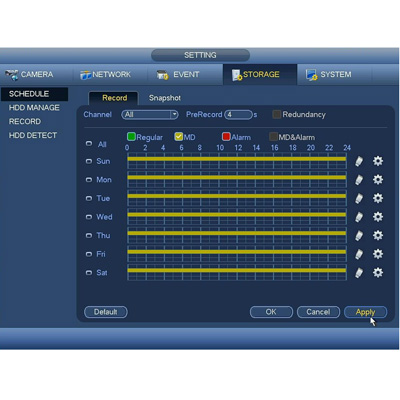The image size is (400, 400).
Task: Open gear settings for Thursday schedule
Action: coord(378,235)
